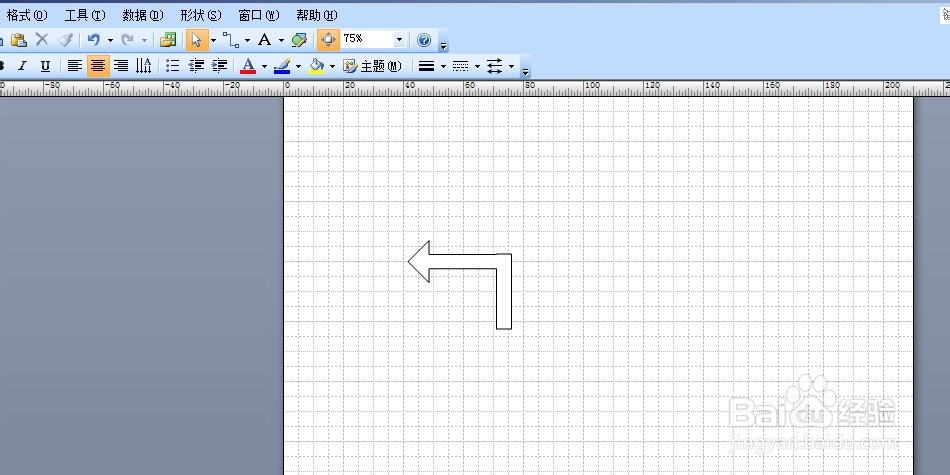The width and height of the screenshot is (950, 475).
Task: Align text to the left
Action: [75, 66]
